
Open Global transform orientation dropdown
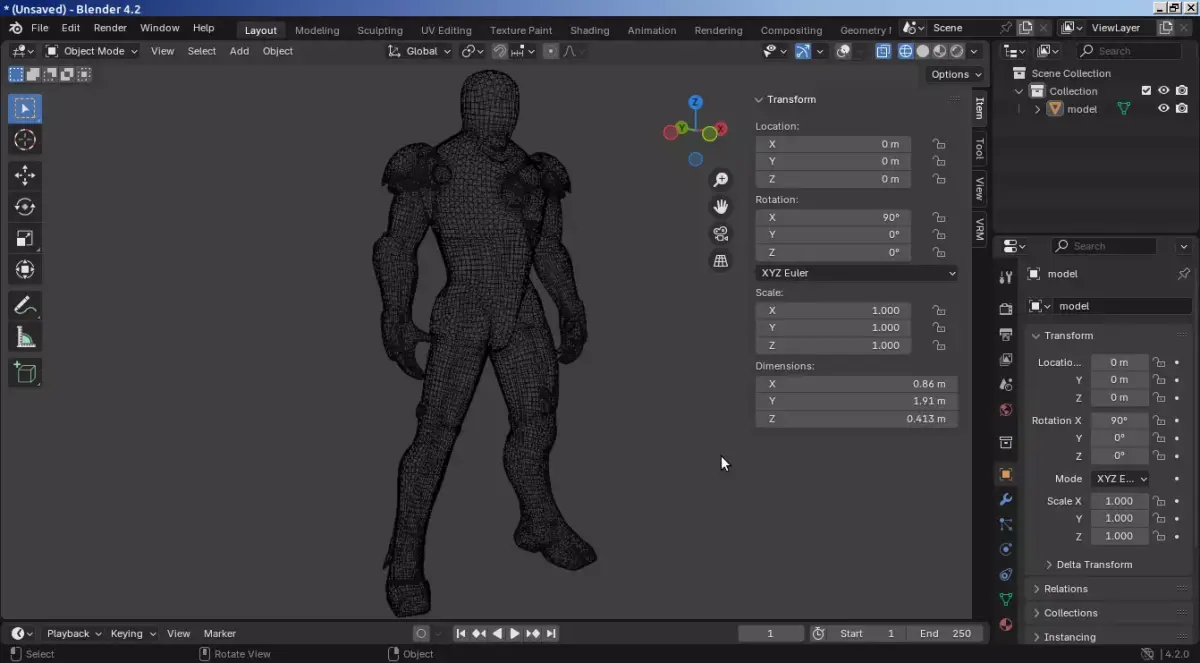click(x=420, y=51)
